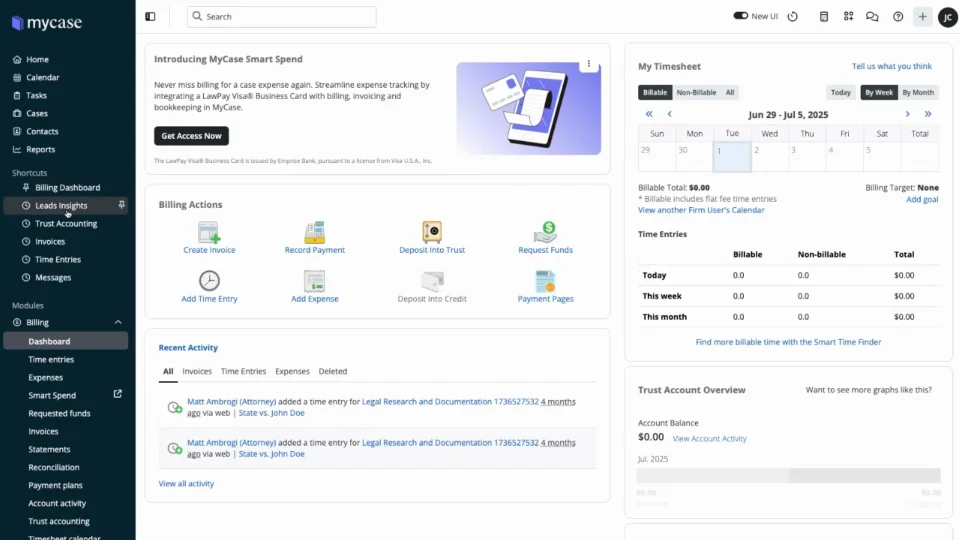960x540 pixels.
Task: Click View Account Activity link
Action: pos(710,438)
